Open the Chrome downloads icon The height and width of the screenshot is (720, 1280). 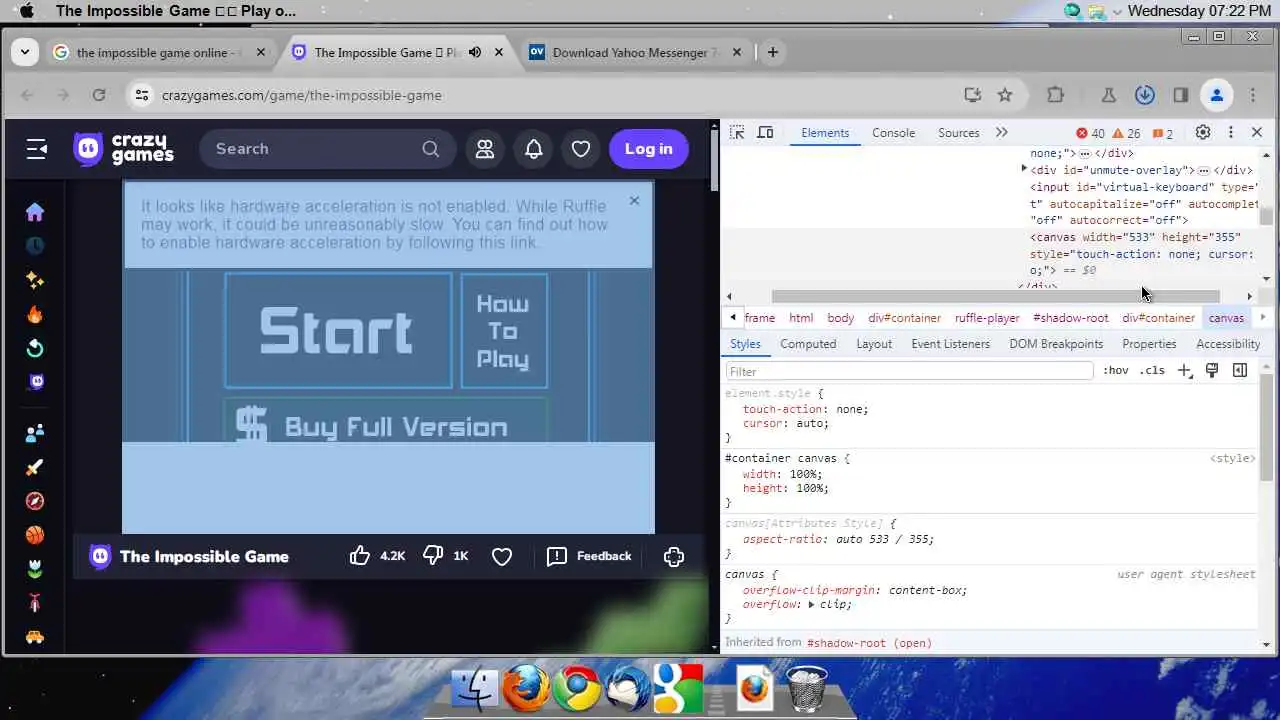click(1145, 95)
